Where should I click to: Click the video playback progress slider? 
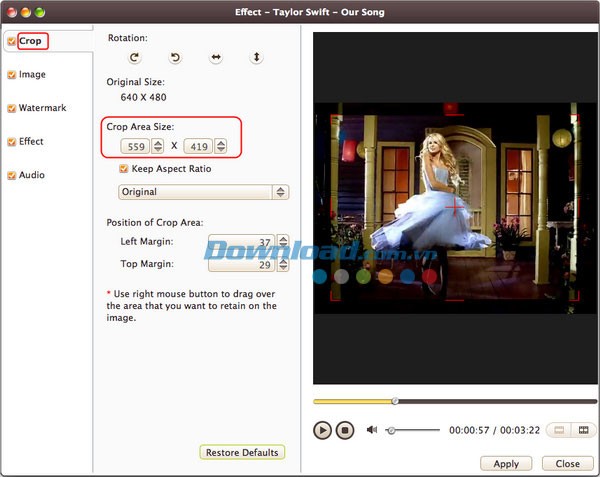point(450,401)
